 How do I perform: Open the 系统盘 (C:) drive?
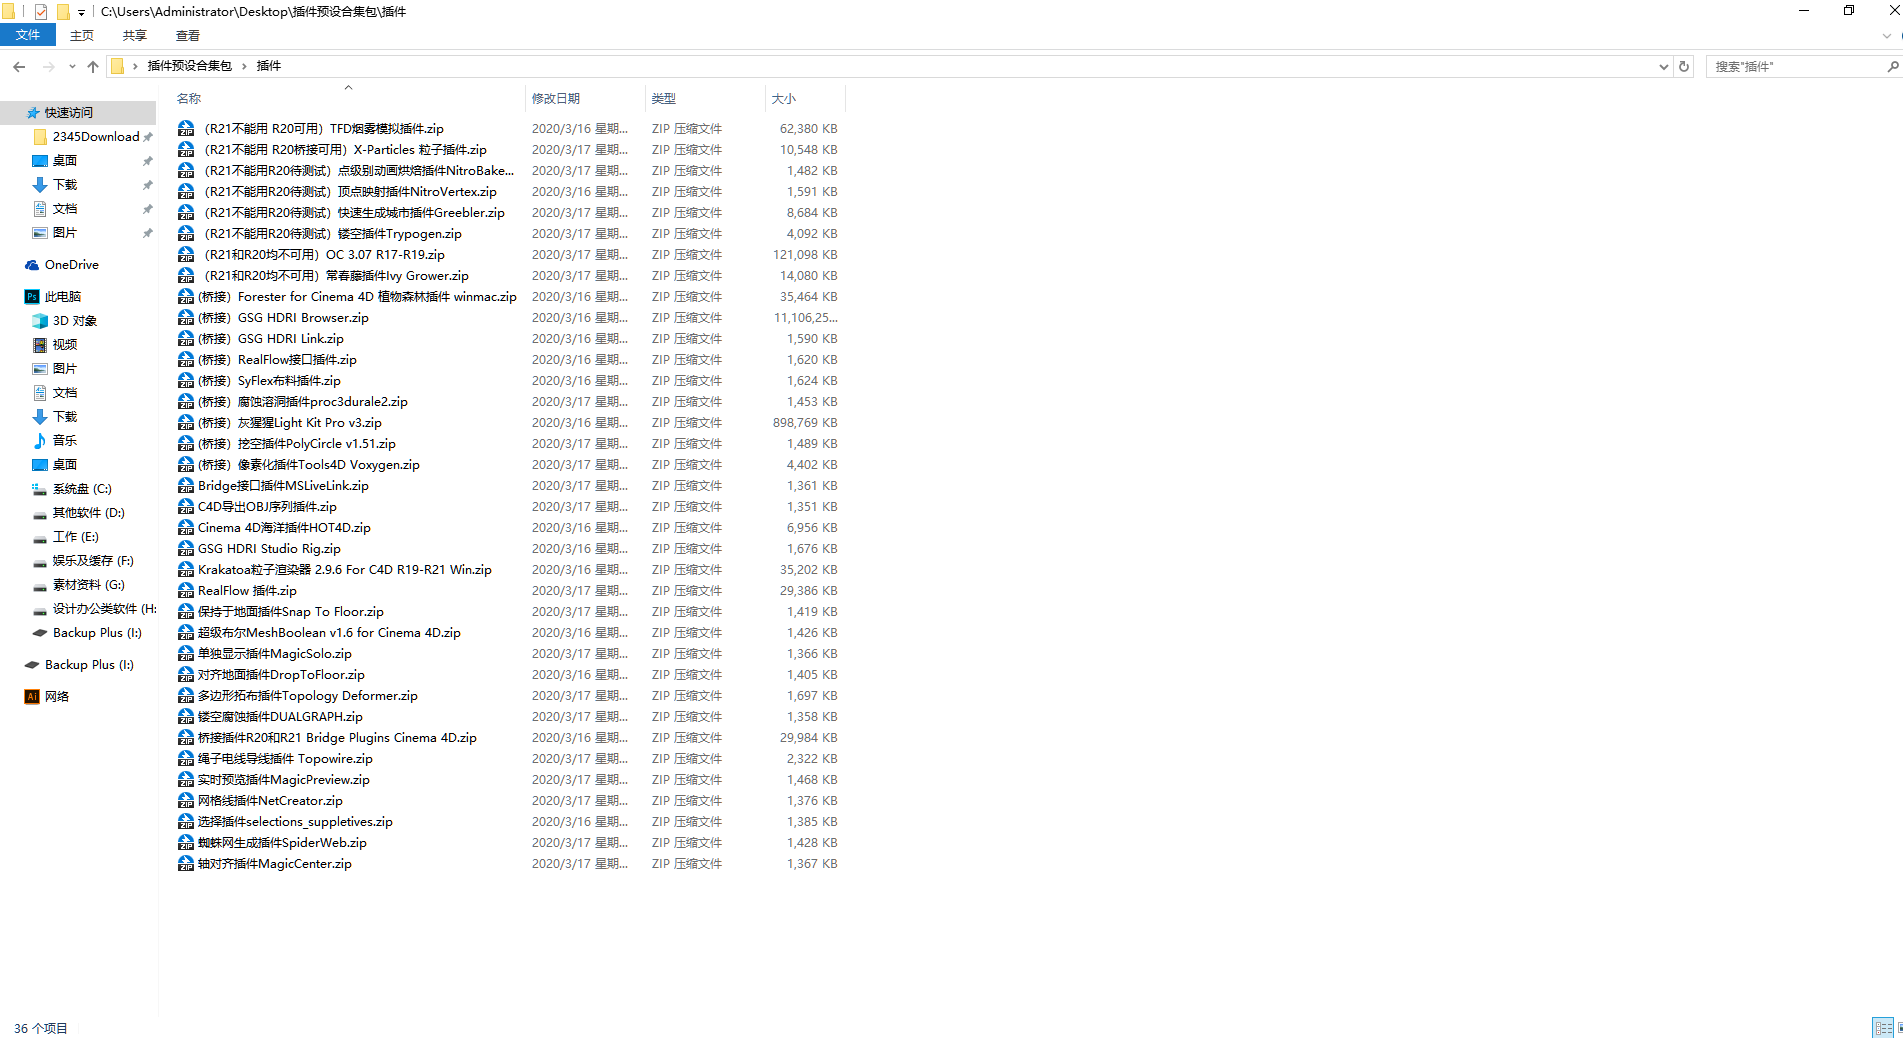pyautogui.click(x=82, y=489)
